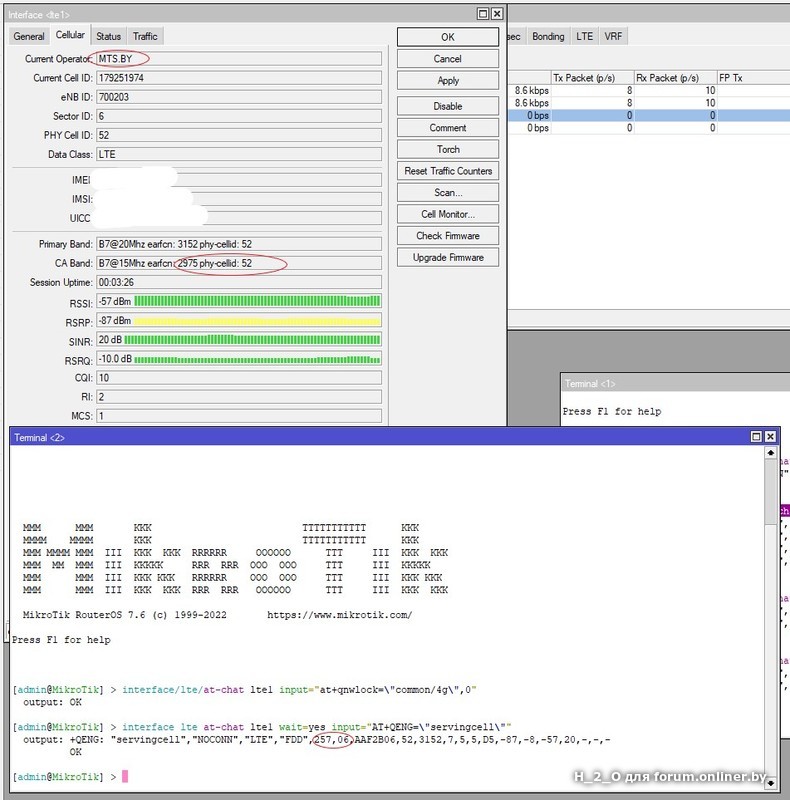Image resolution: width=790 pixels, height=800 pixels.
Task: Disable the lte1 interface
Action: point(448,106)
